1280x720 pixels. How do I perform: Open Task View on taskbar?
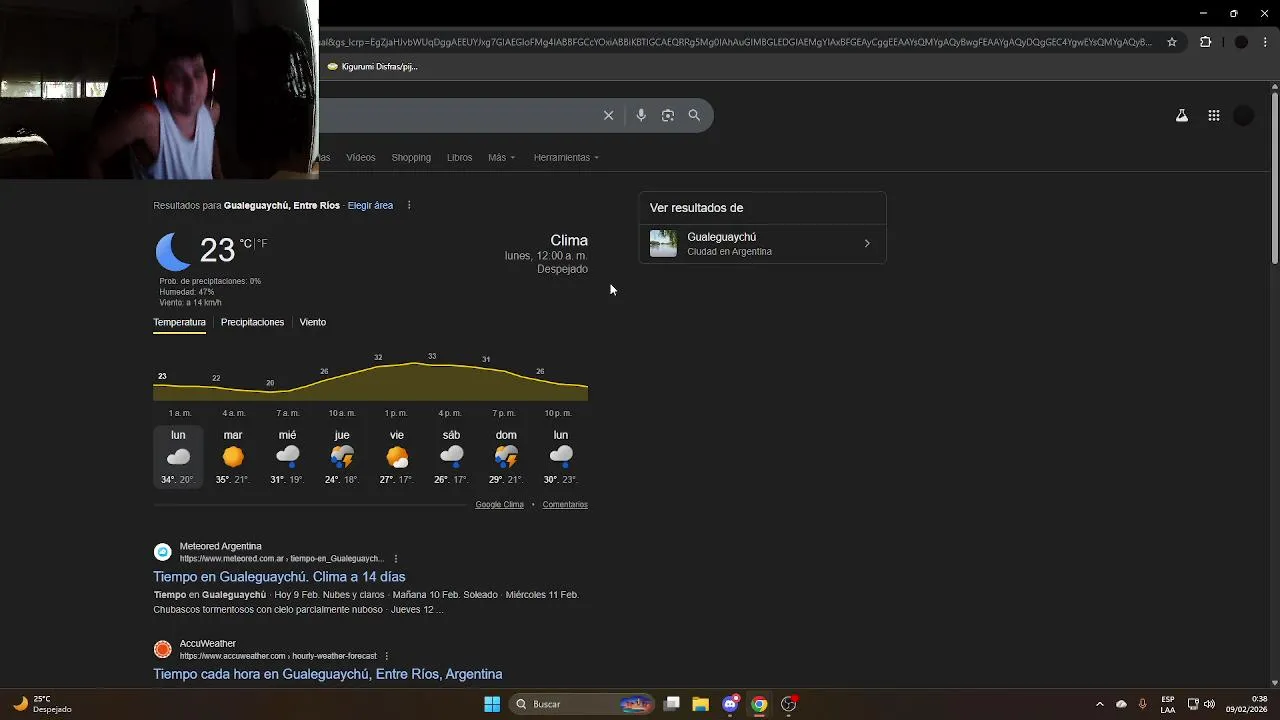pyautogui.click(x=672, y=704)
